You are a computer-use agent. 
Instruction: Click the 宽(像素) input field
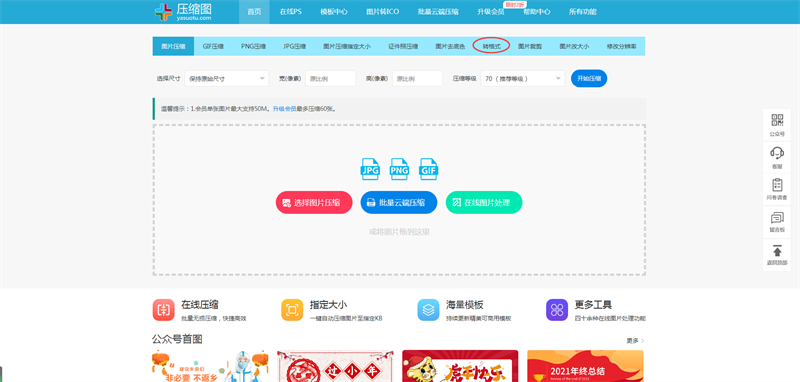pos(330,79)
